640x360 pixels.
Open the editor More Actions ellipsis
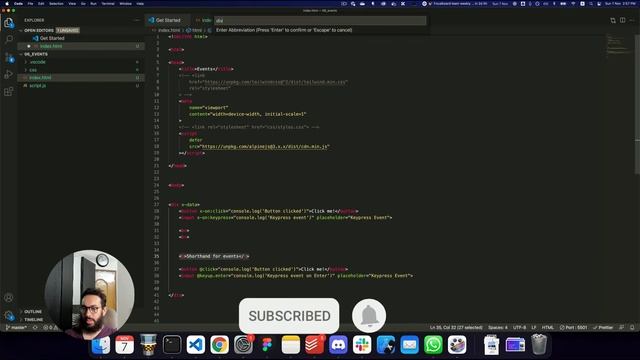click(632, 20)
